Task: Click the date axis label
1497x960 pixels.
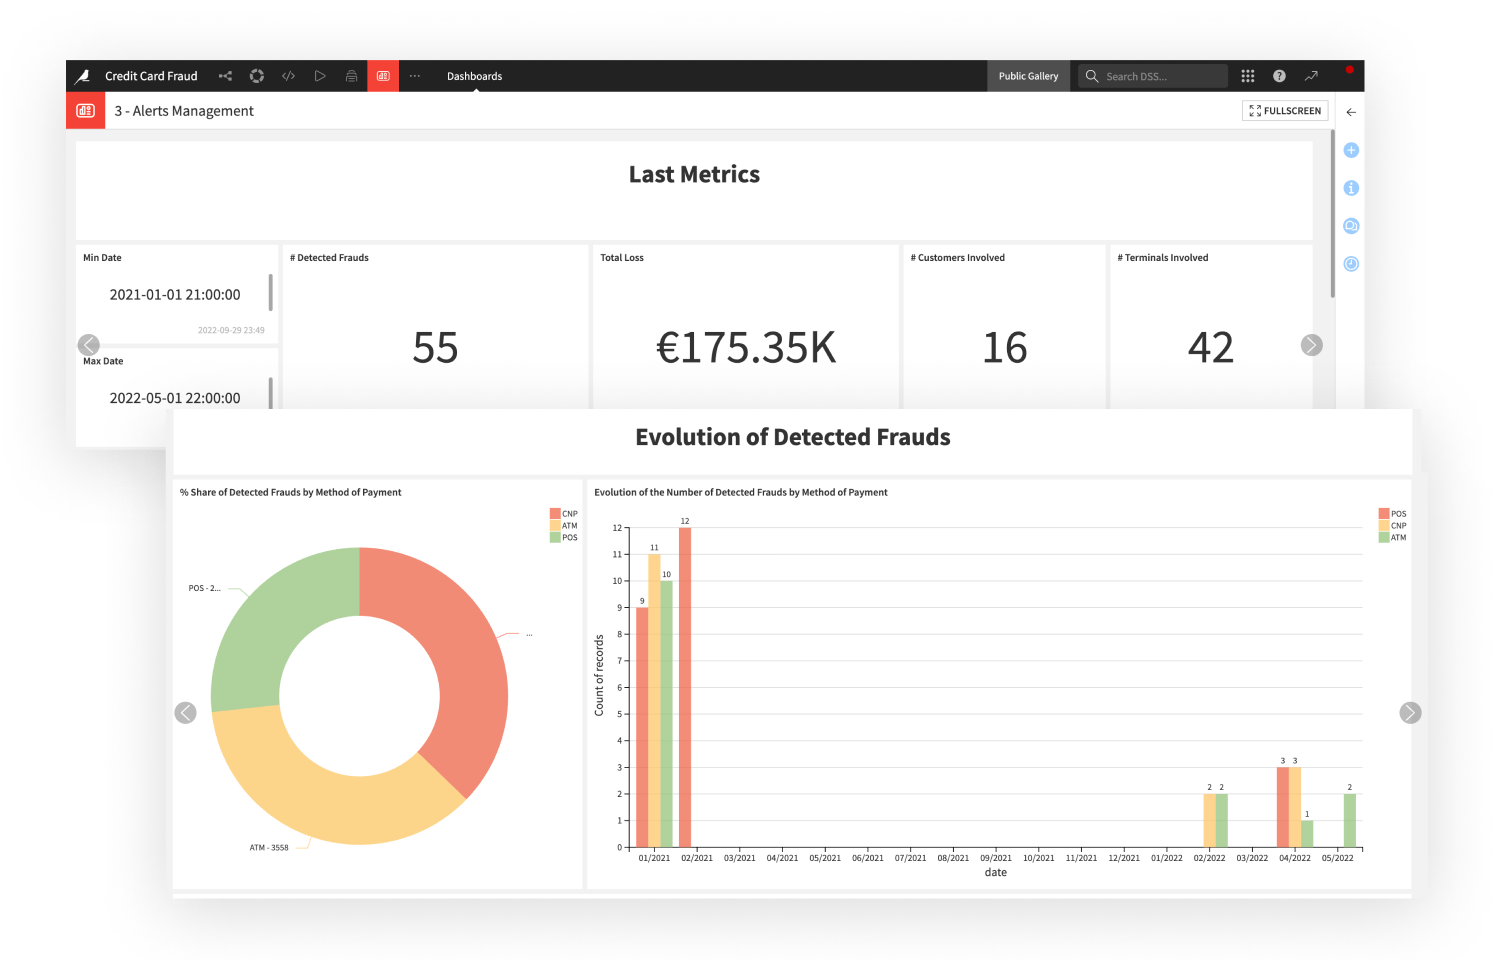Action: point(996,873)
